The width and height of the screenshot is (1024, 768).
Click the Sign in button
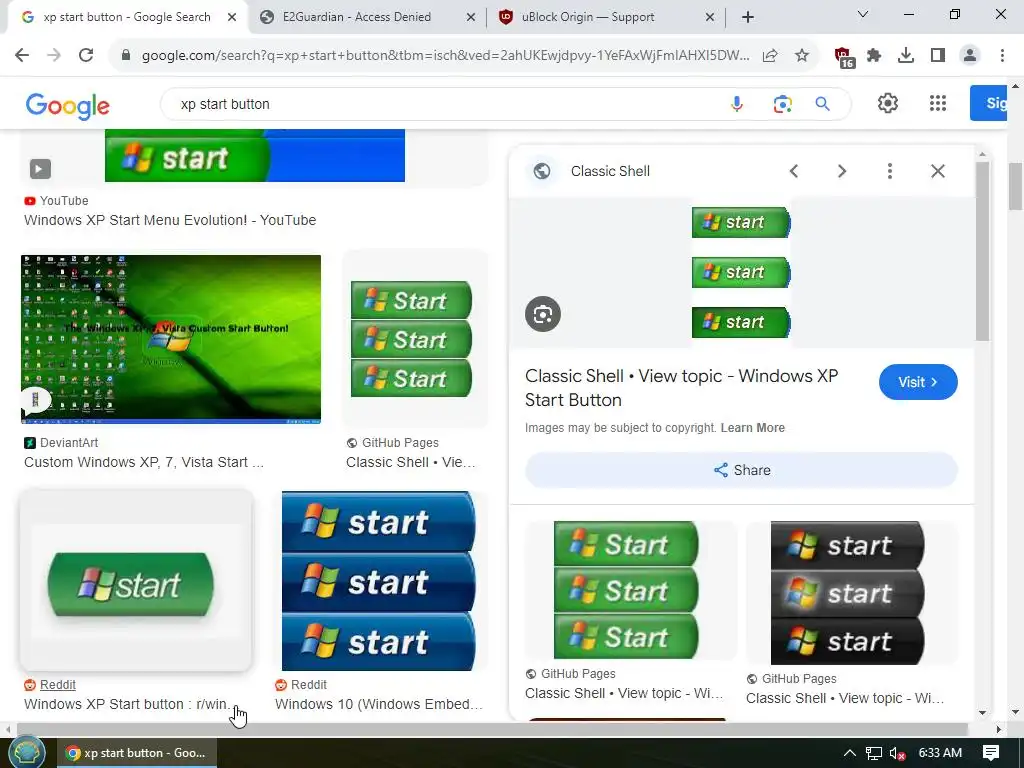point(988,103)
